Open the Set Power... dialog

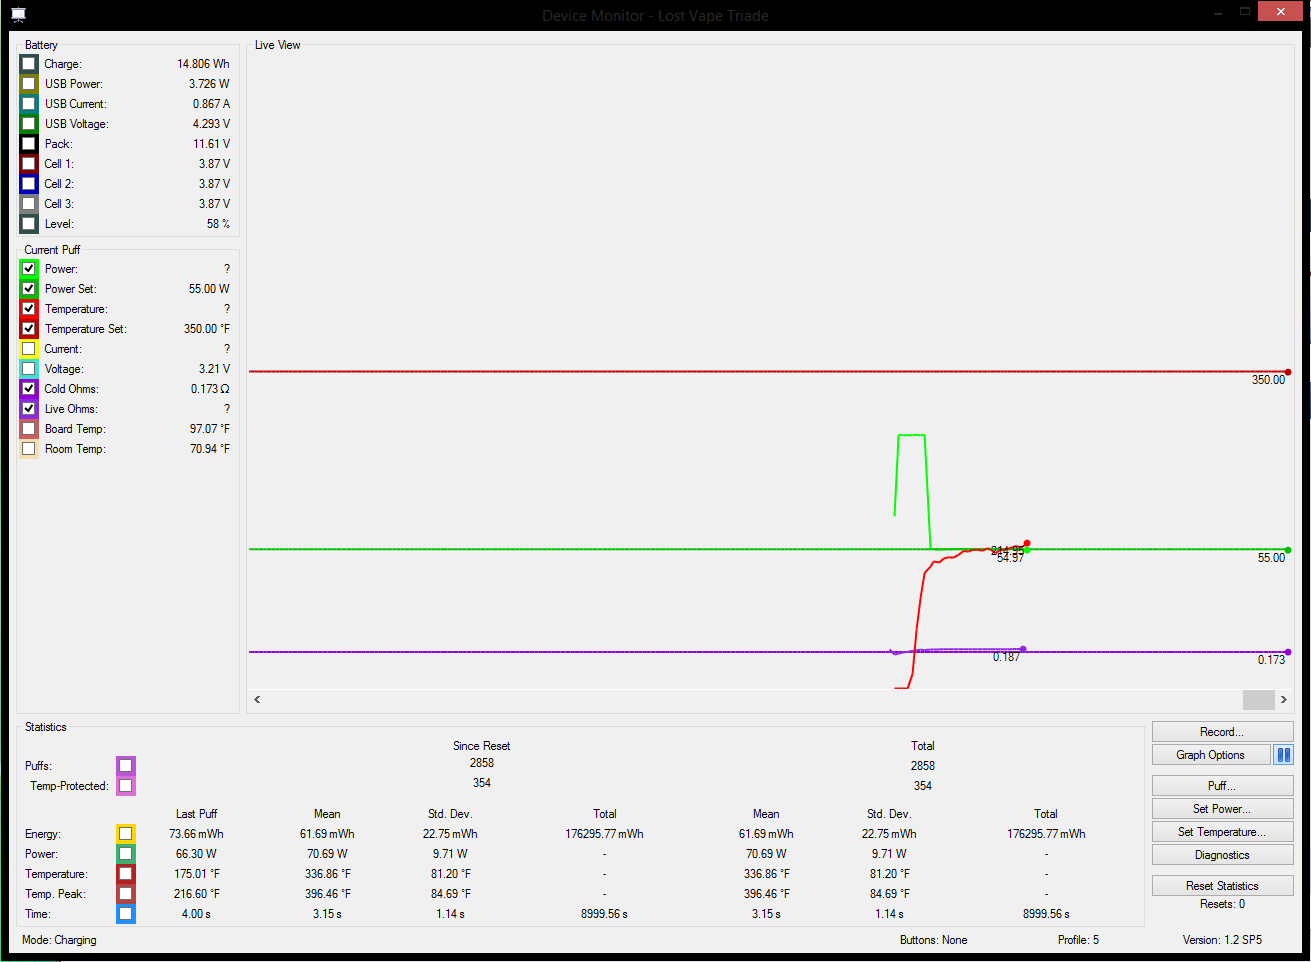1222,809
